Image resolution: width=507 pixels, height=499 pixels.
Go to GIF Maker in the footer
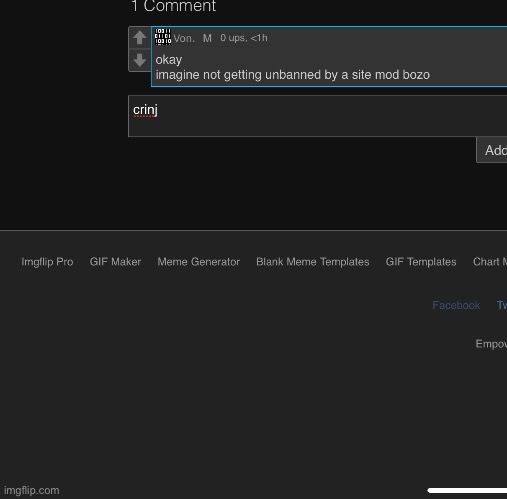point(115,262)
